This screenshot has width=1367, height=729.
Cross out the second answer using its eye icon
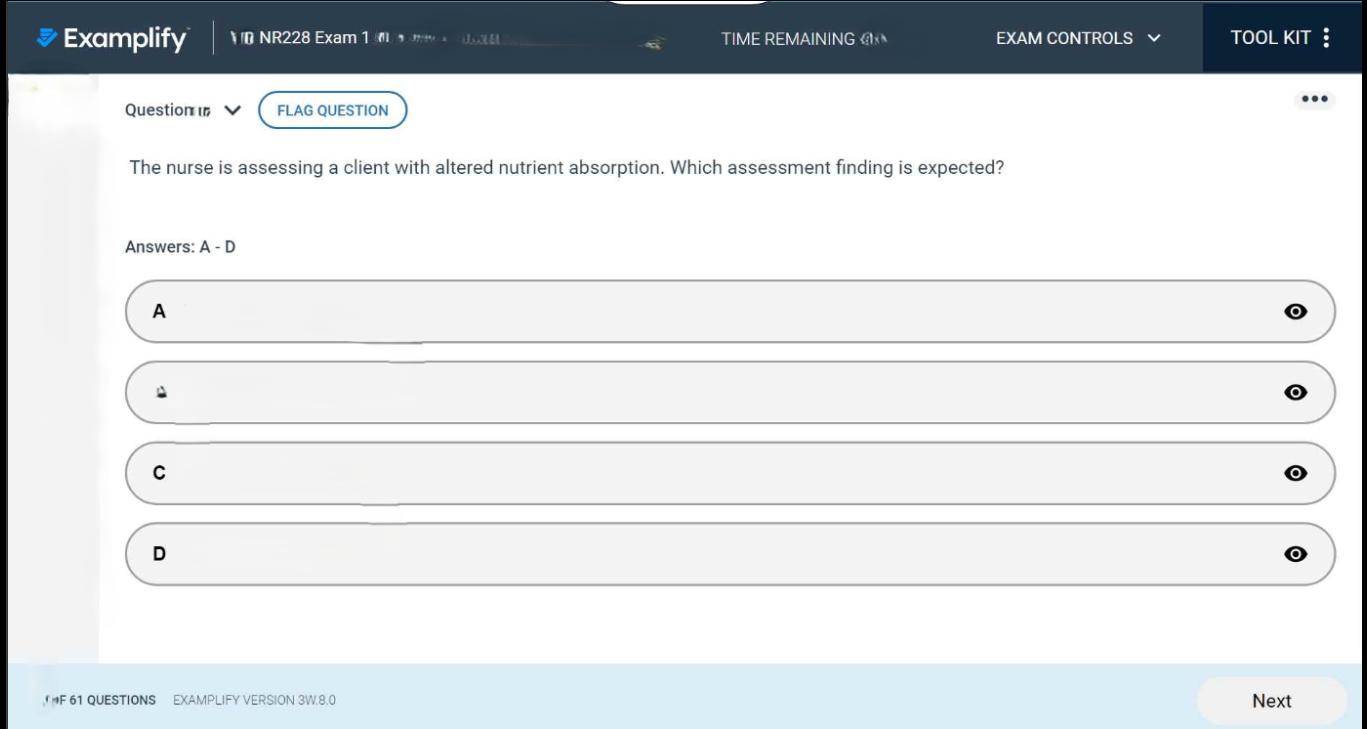(1295, 393)
